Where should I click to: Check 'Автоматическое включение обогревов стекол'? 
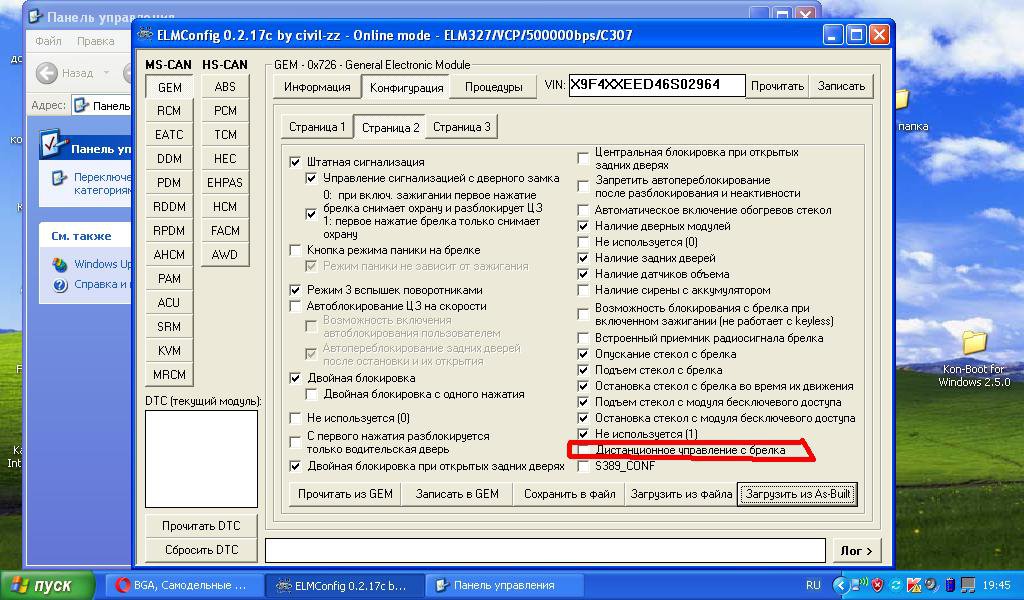point(583,210)
